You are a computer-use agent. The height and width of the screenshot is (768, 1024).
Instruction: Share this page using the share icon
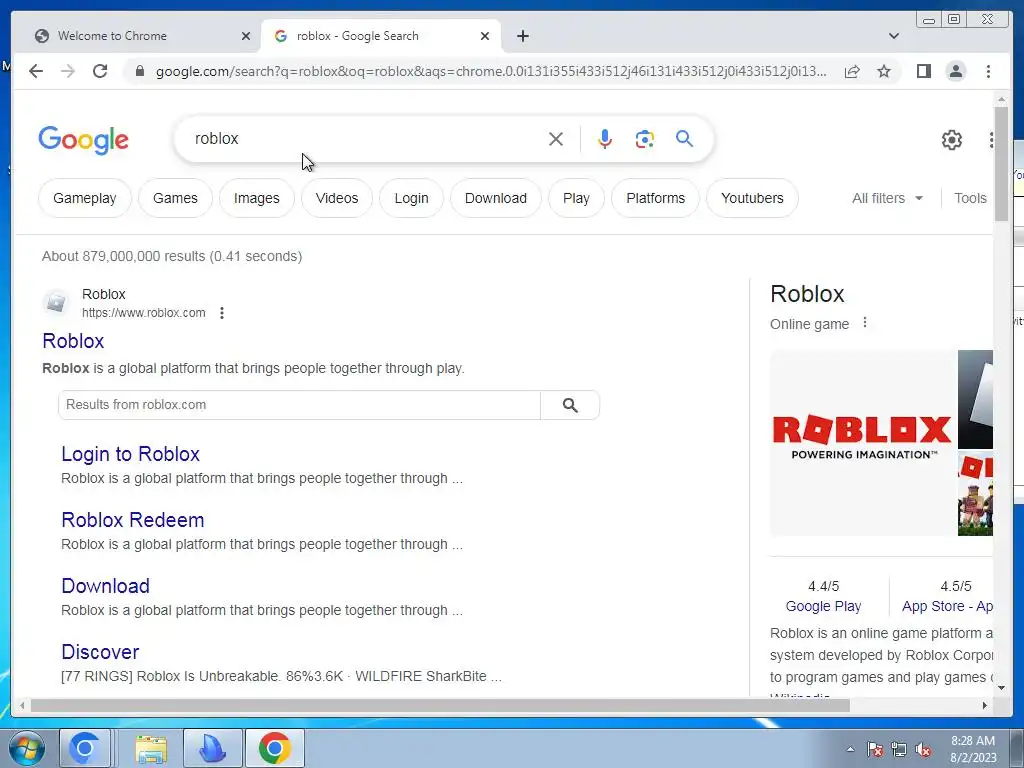tap(852, 71)
